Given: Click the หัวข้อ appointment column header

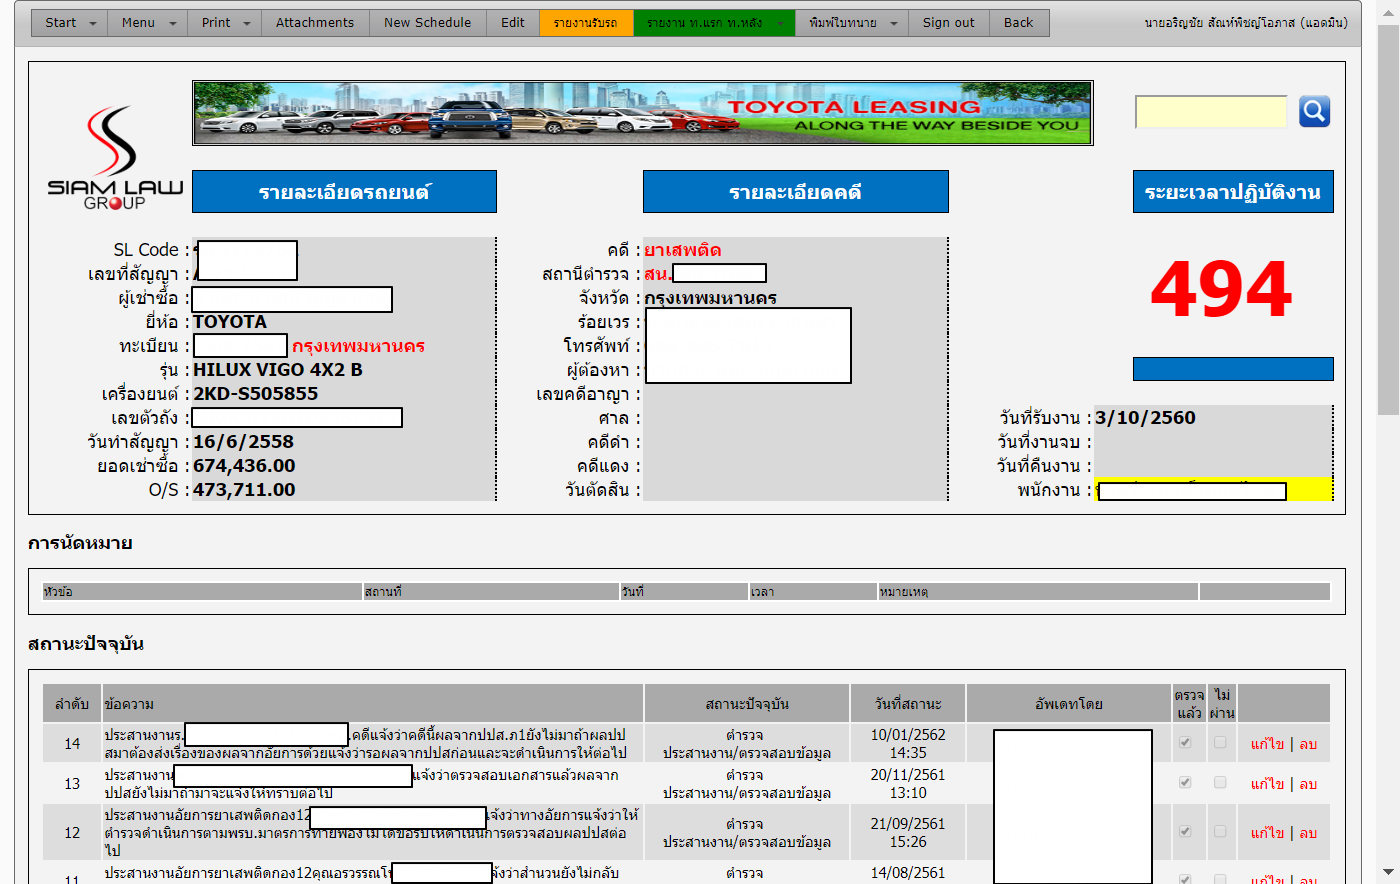Looking at the screenshot, I should click(203, 592).
